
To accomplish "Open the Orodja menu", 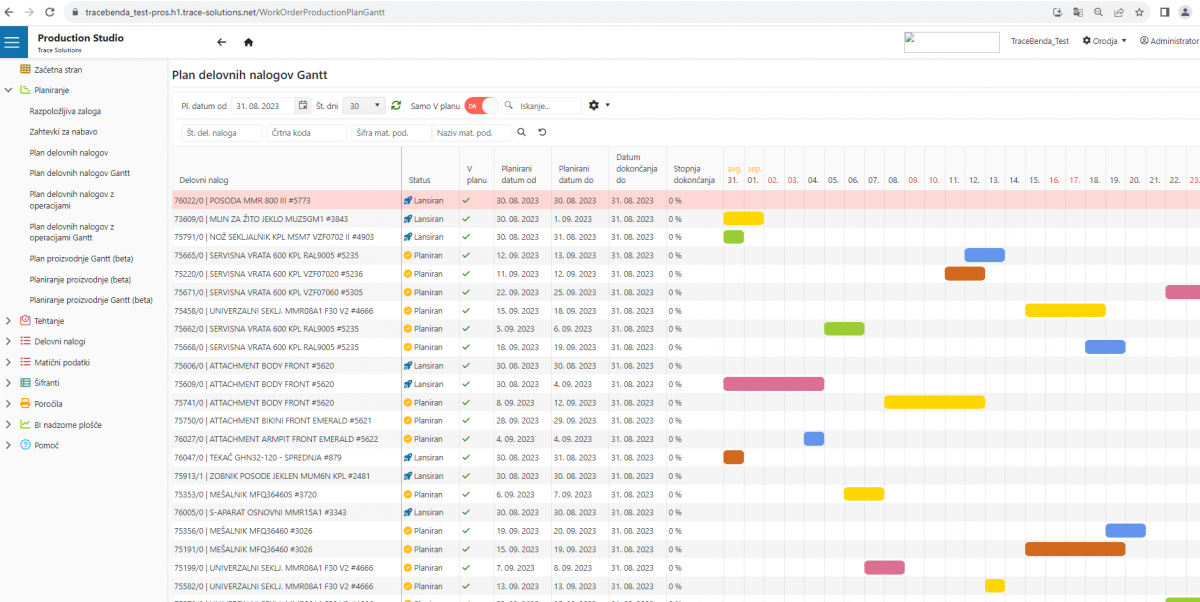I will coord(1104,41).
